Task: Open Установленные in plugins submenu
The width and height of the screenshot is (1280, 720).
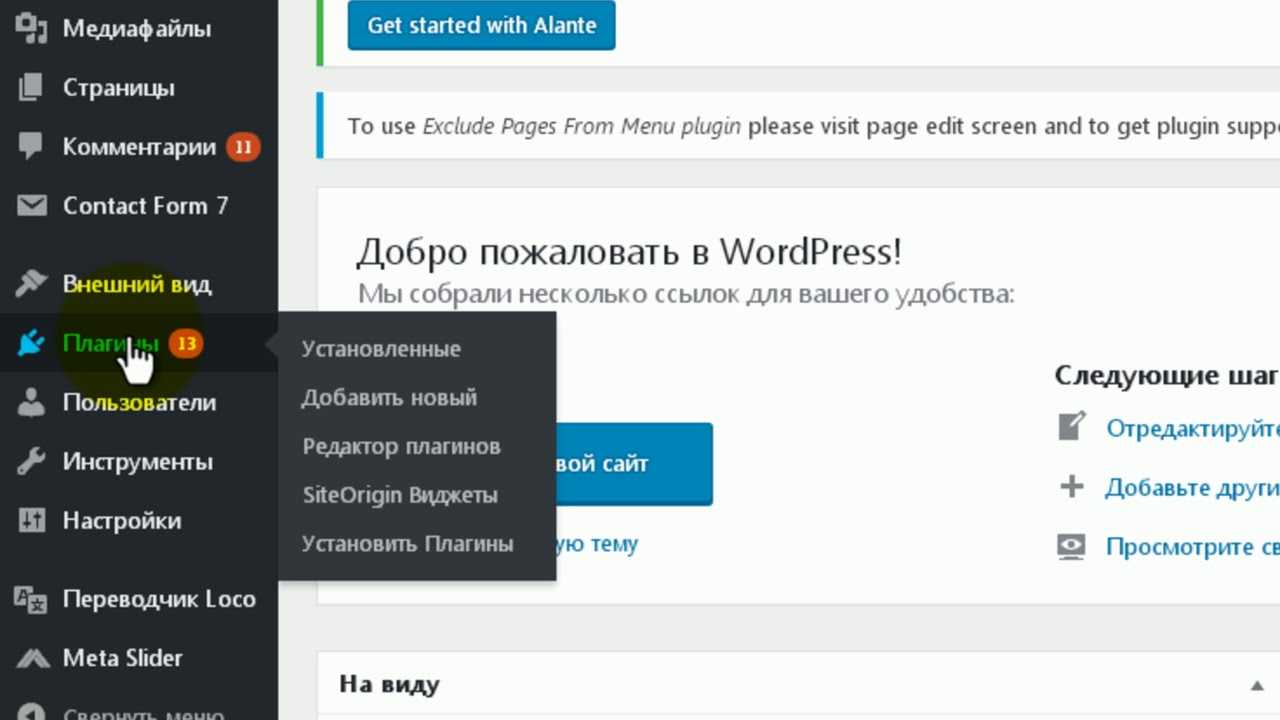Action: pos(381,349)
